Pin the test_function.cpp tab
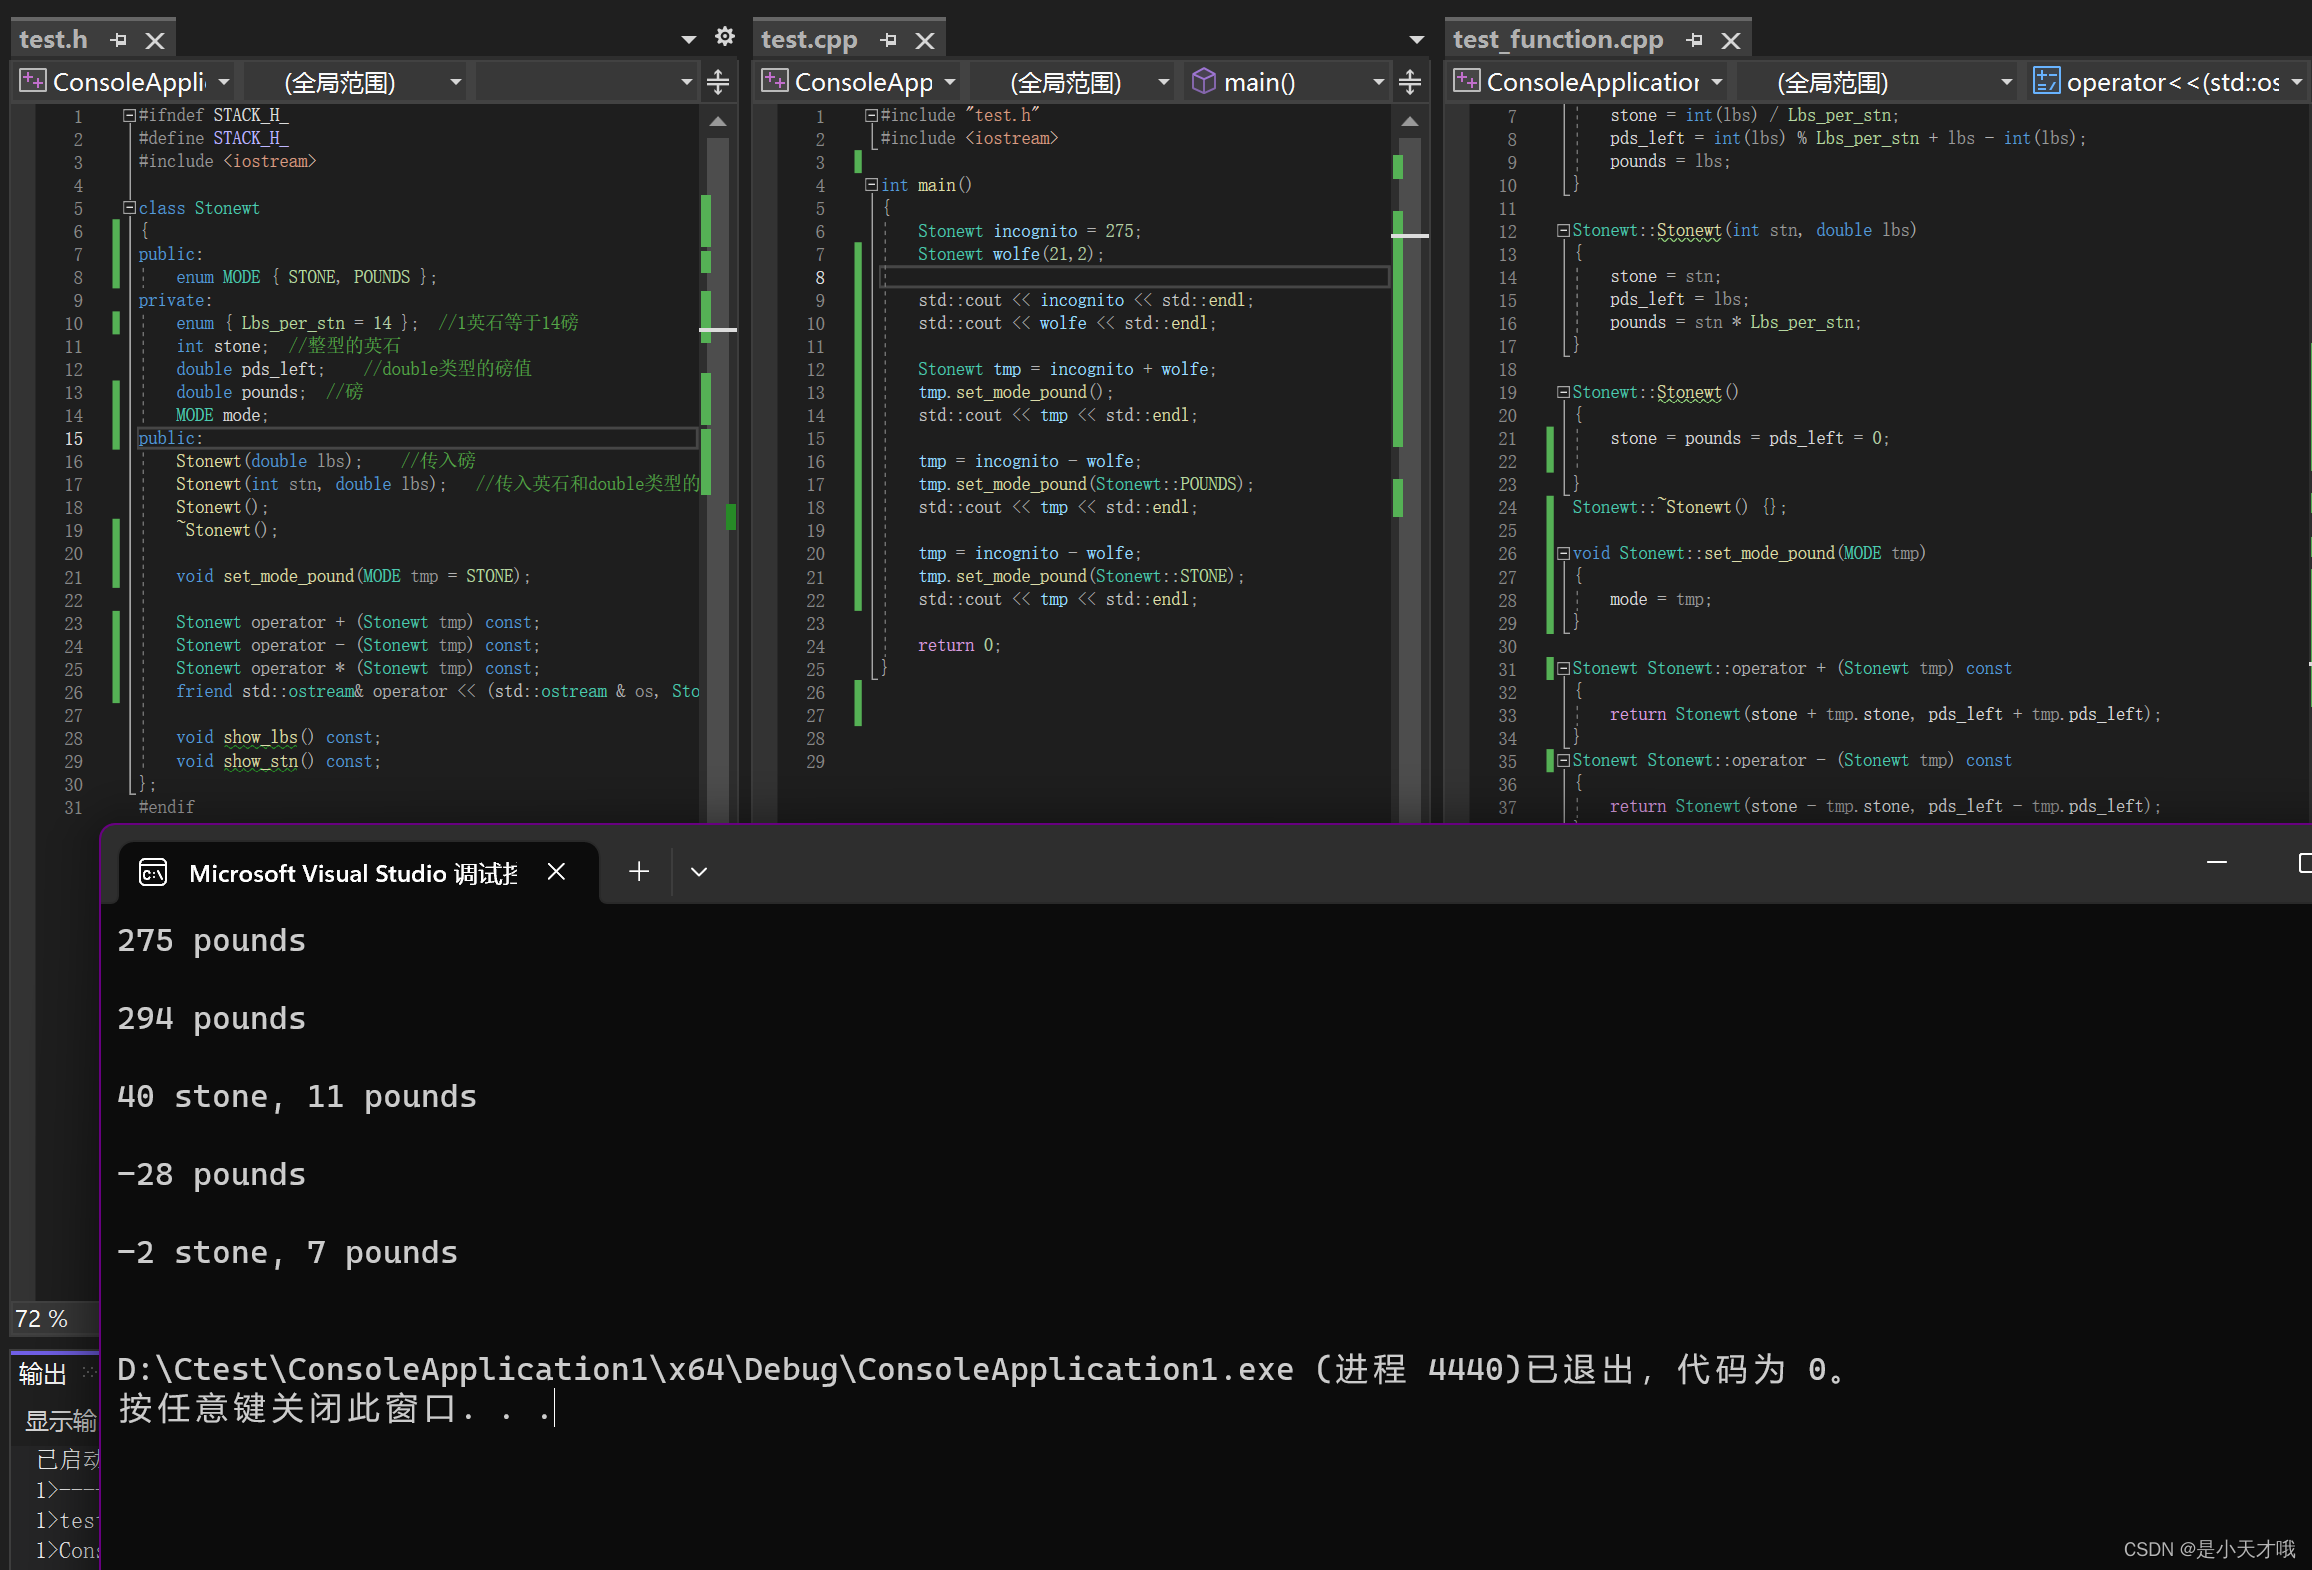The image size is (2312, 1570). pos(1694,40)
